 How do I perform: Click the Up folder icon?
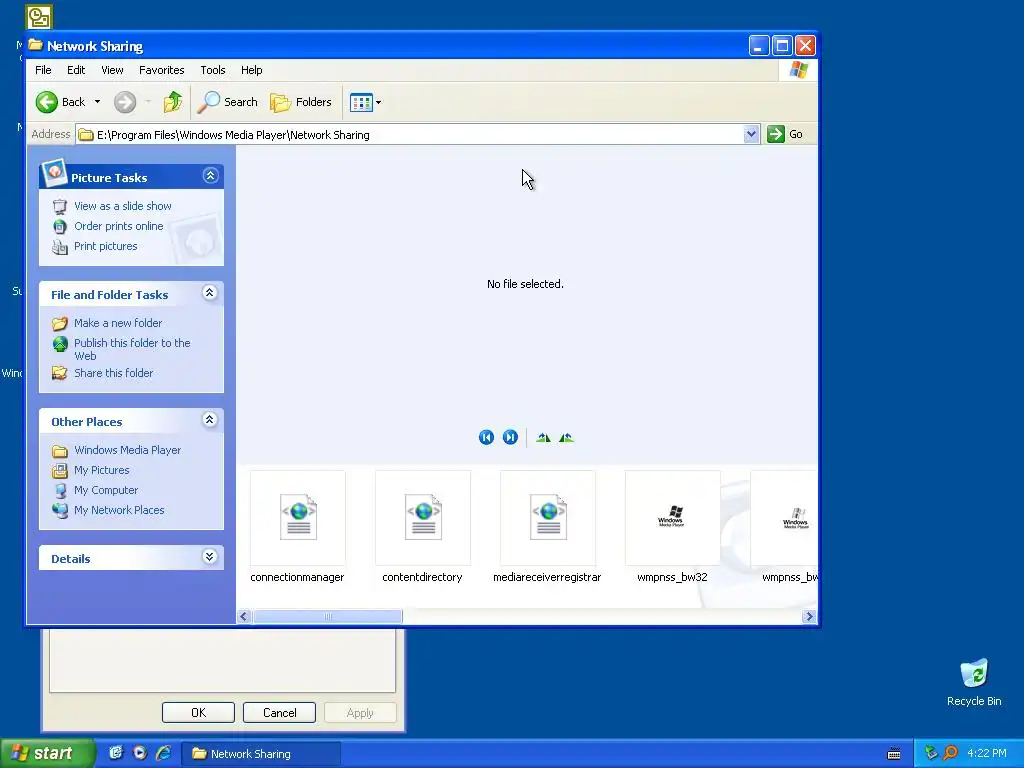pos(172,102)
